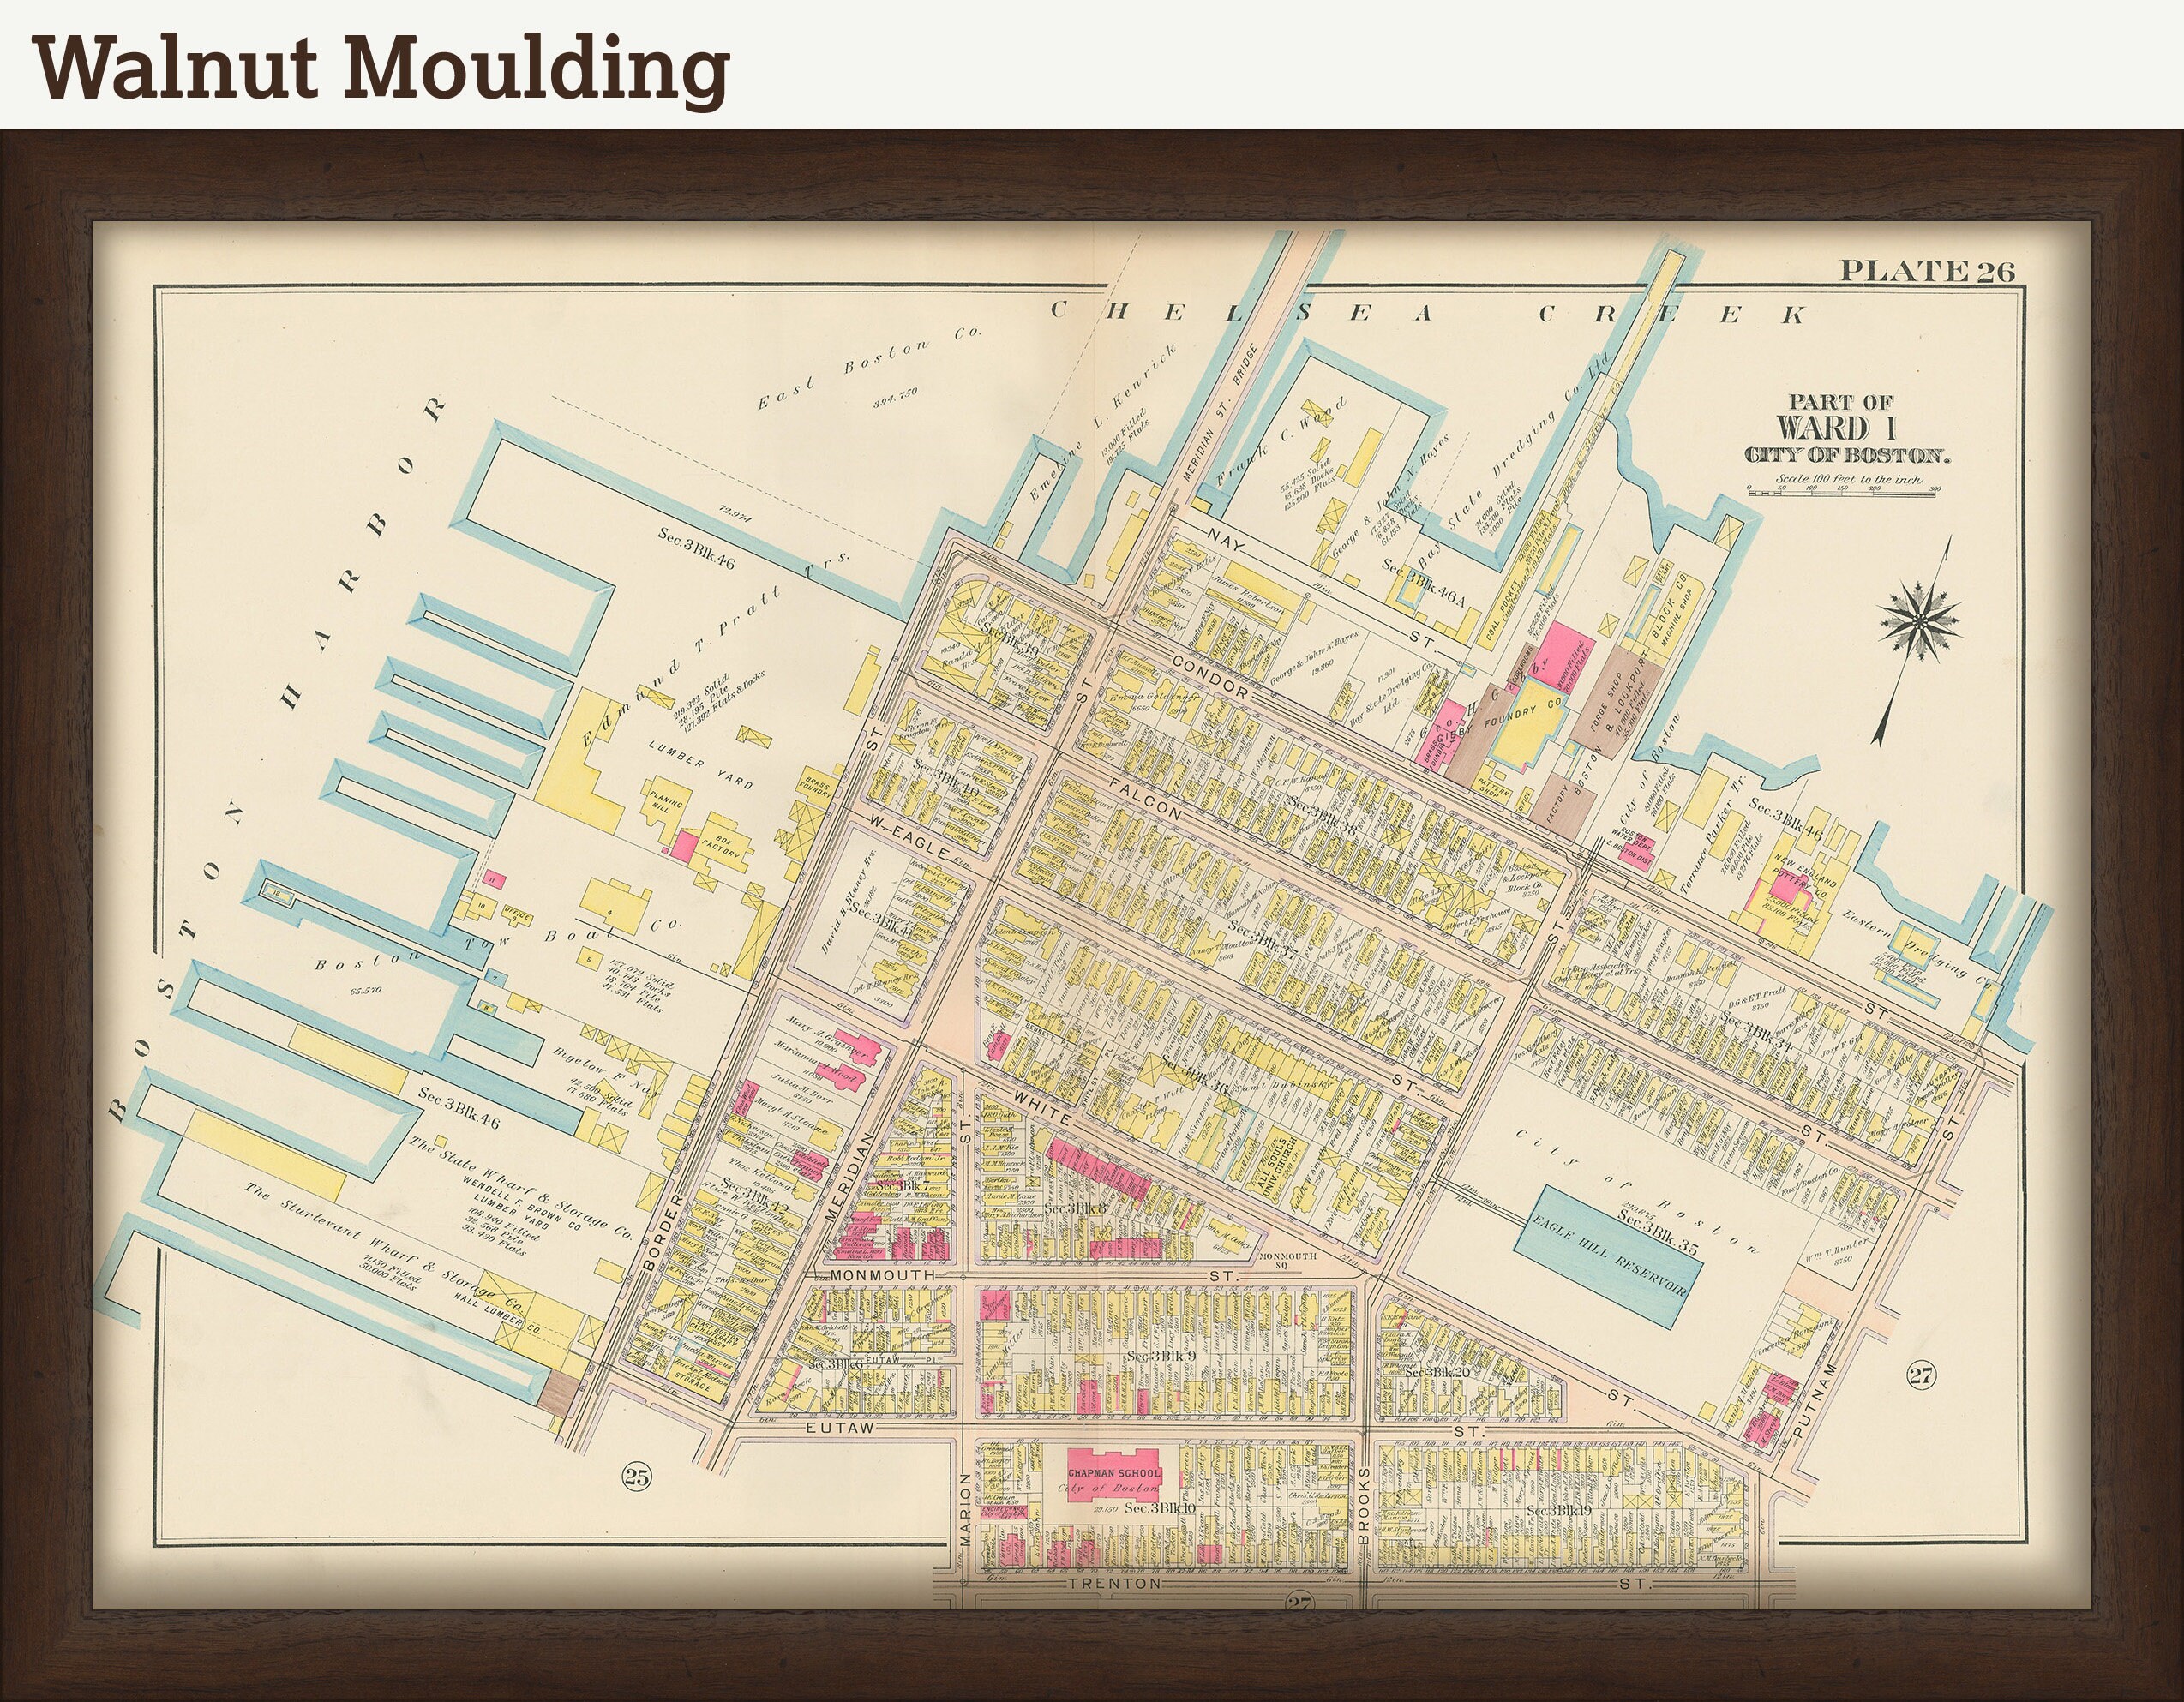Click the "HALL LUMBER CO" label
This screenshot has height=1702, width=2184.
point(497,1311)
